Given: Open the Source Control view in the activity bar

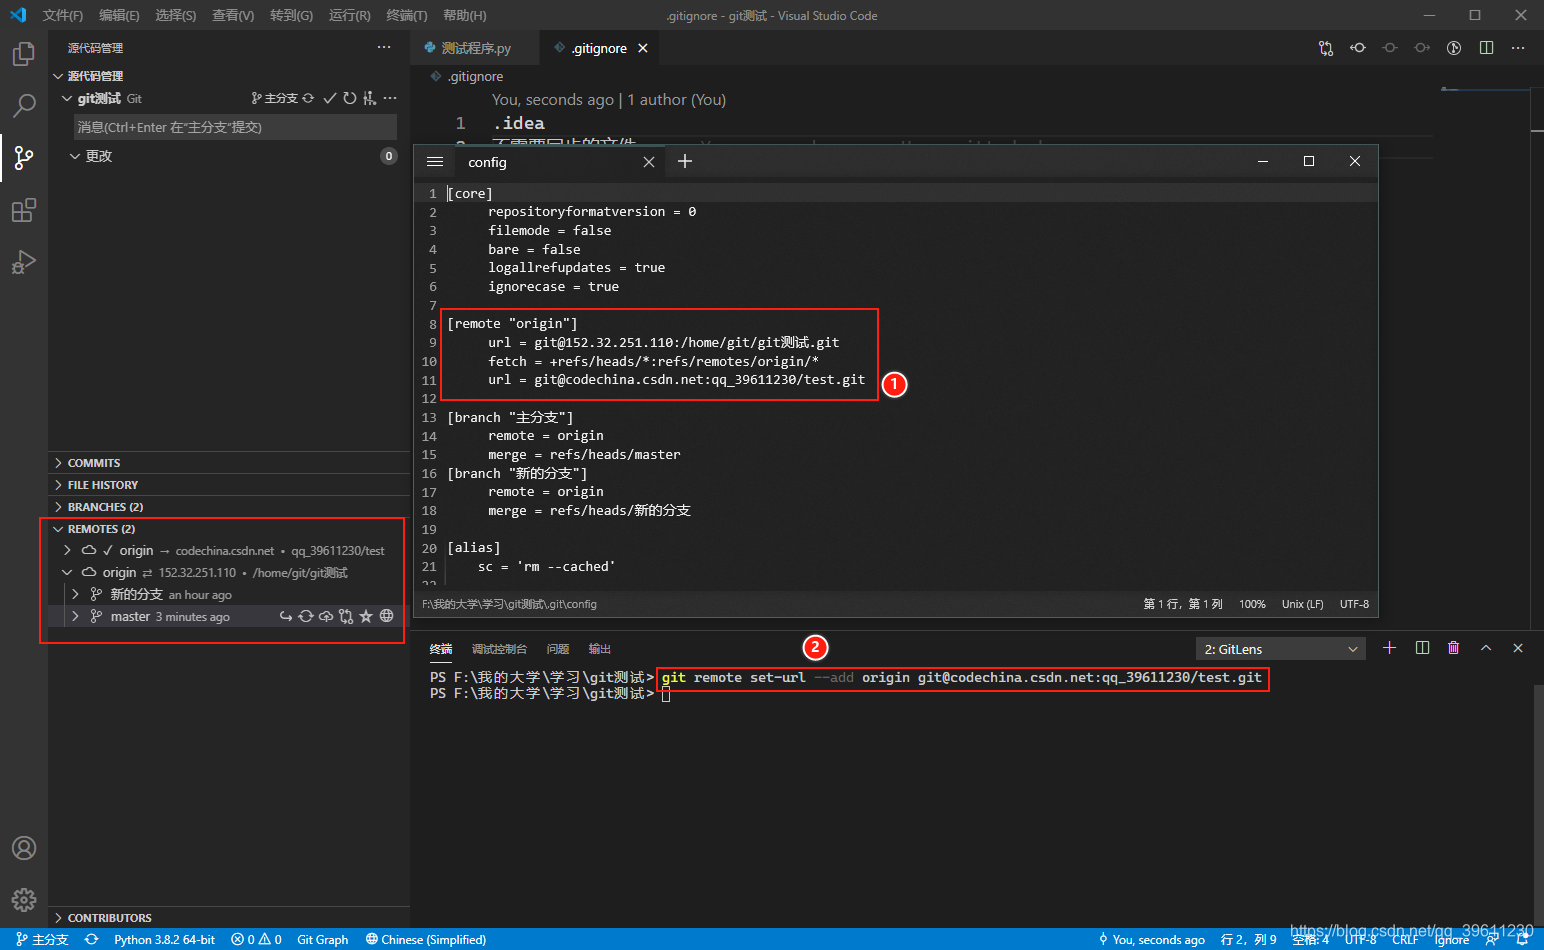Looking at the screenshot, I should pos(24,157).
